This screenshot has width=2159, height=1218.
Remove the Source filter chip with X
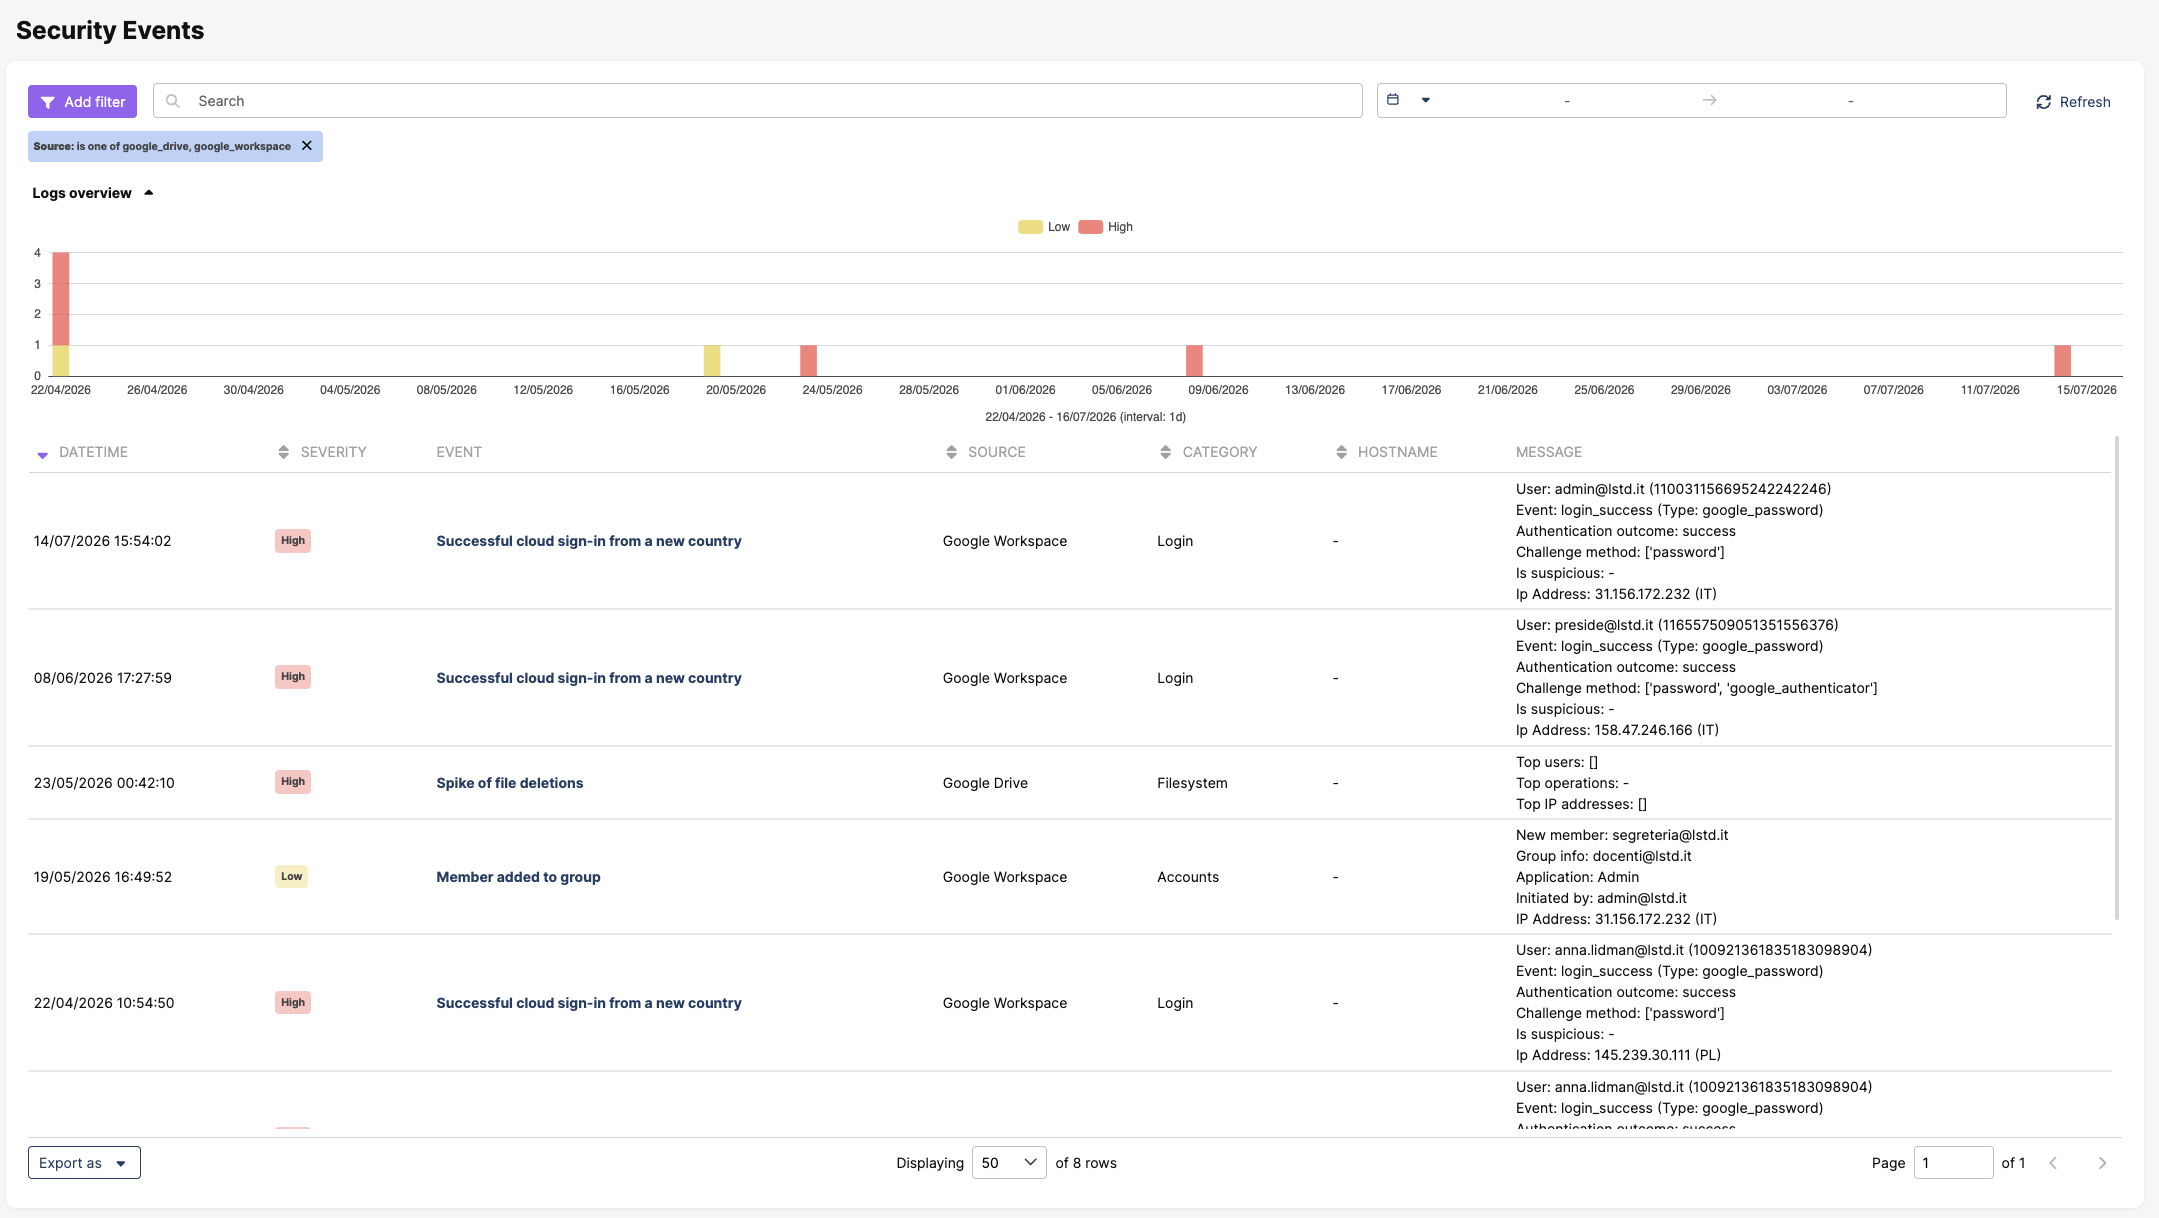coord(307,146)
